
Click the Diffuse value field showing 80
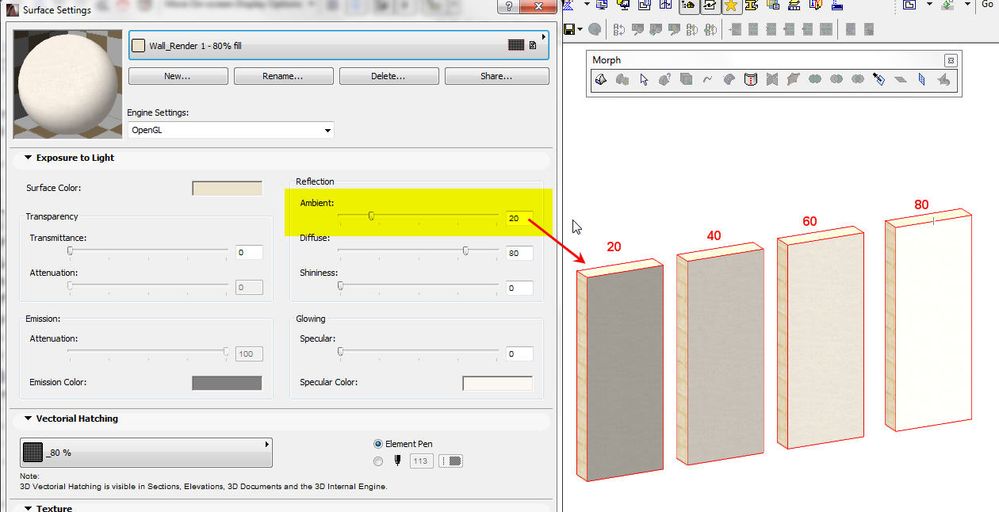519,253
